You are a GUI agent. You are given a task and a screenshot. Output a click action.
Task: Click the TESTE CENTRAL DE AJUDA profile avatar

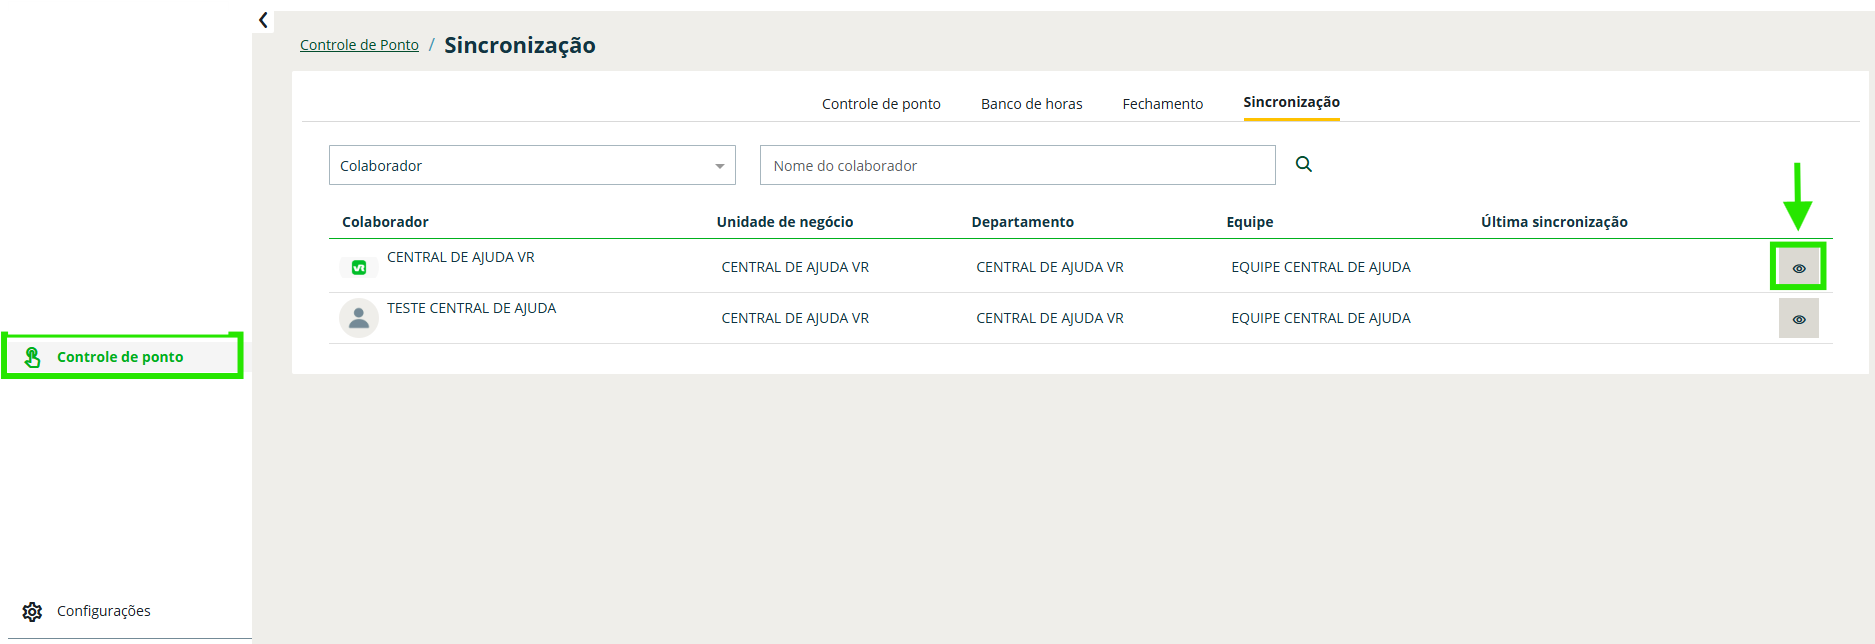(x=359, y=318)
